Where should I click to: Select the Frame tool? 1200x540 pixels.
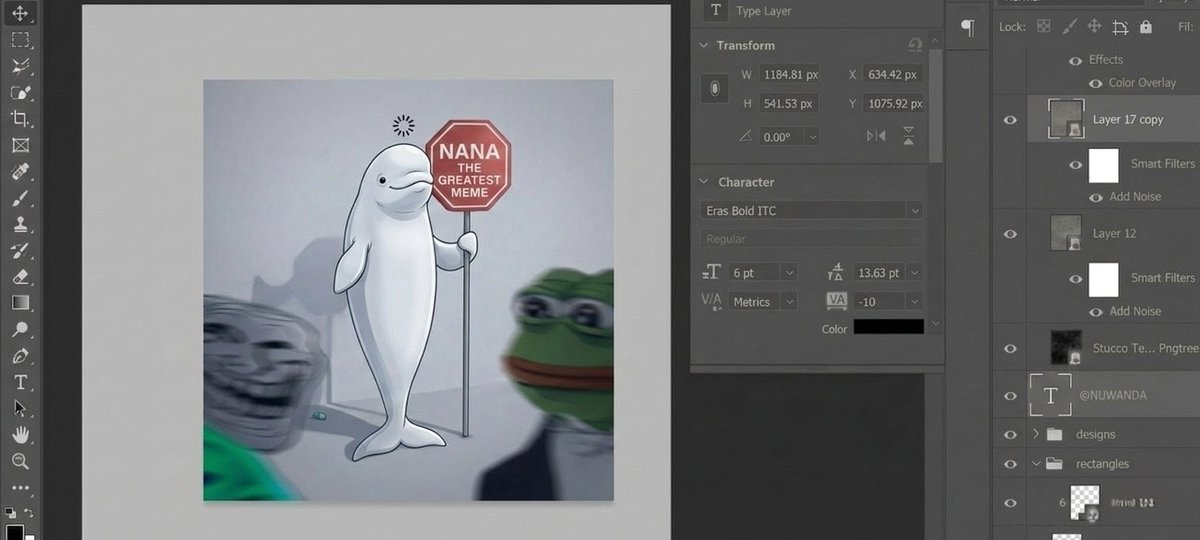pos(20,145)
